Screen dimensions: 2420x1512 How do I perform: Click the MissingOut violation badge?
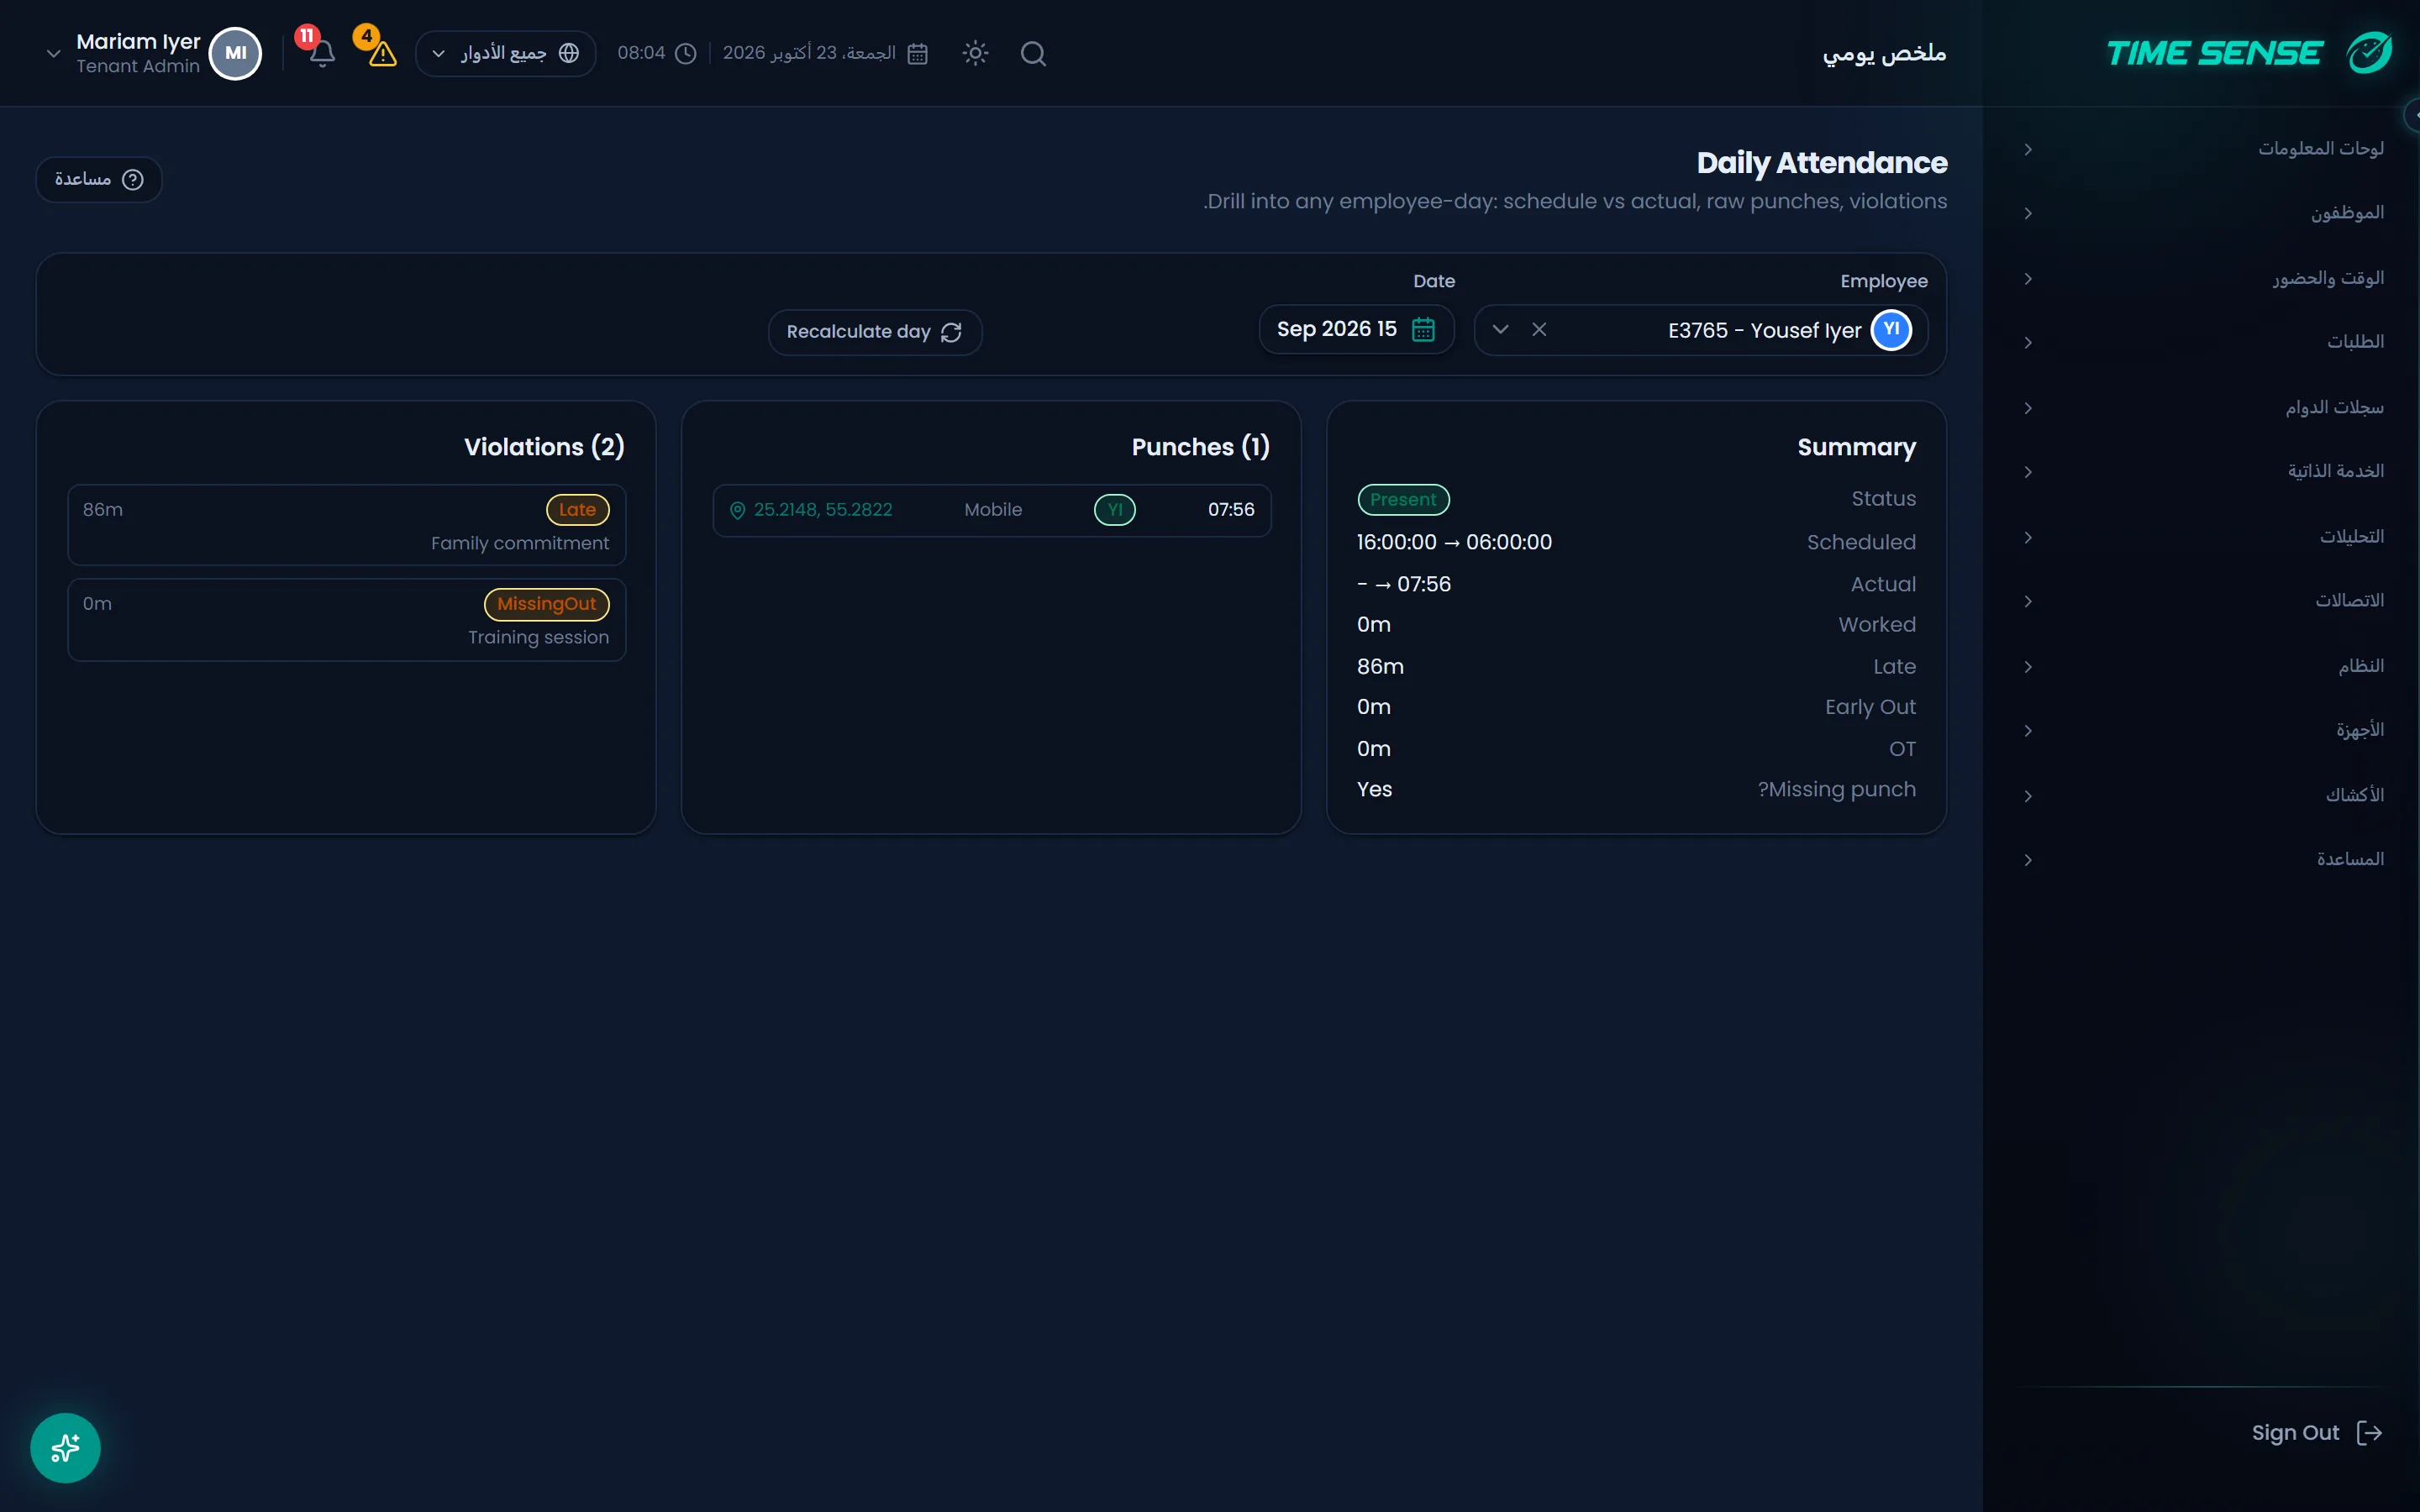(546, 604)
